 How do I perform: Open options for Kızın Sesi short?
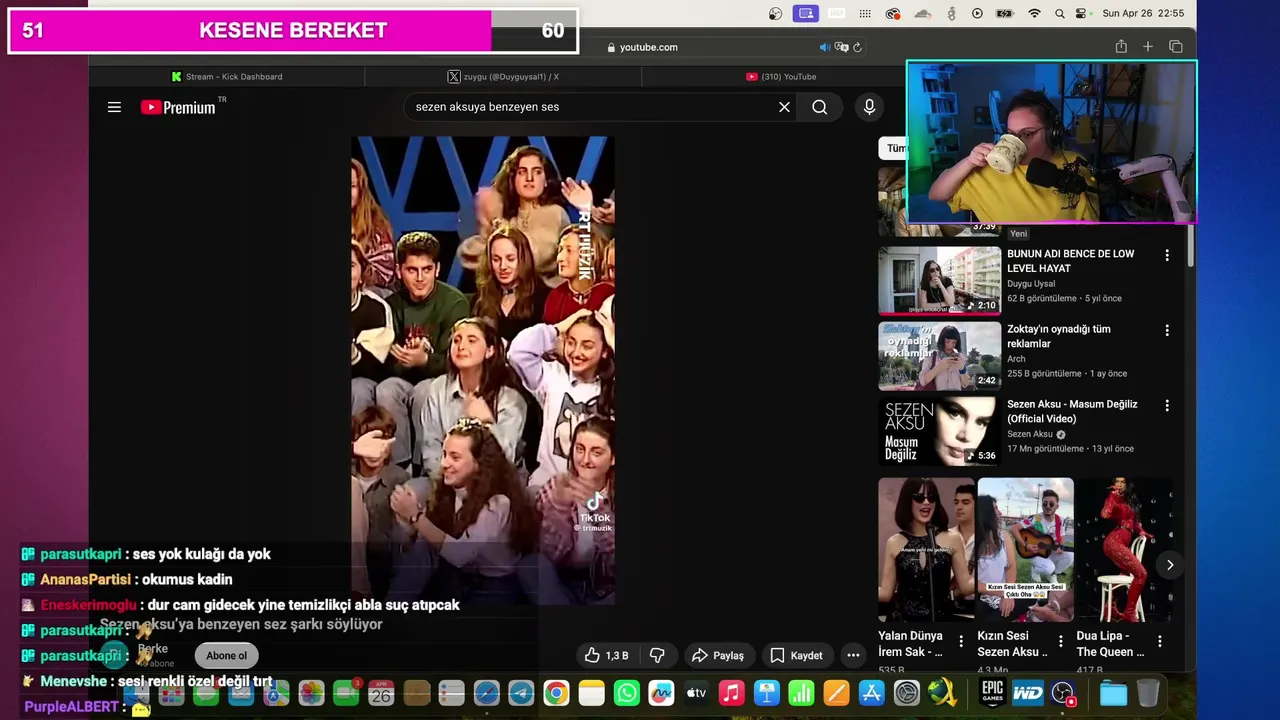1060,641
